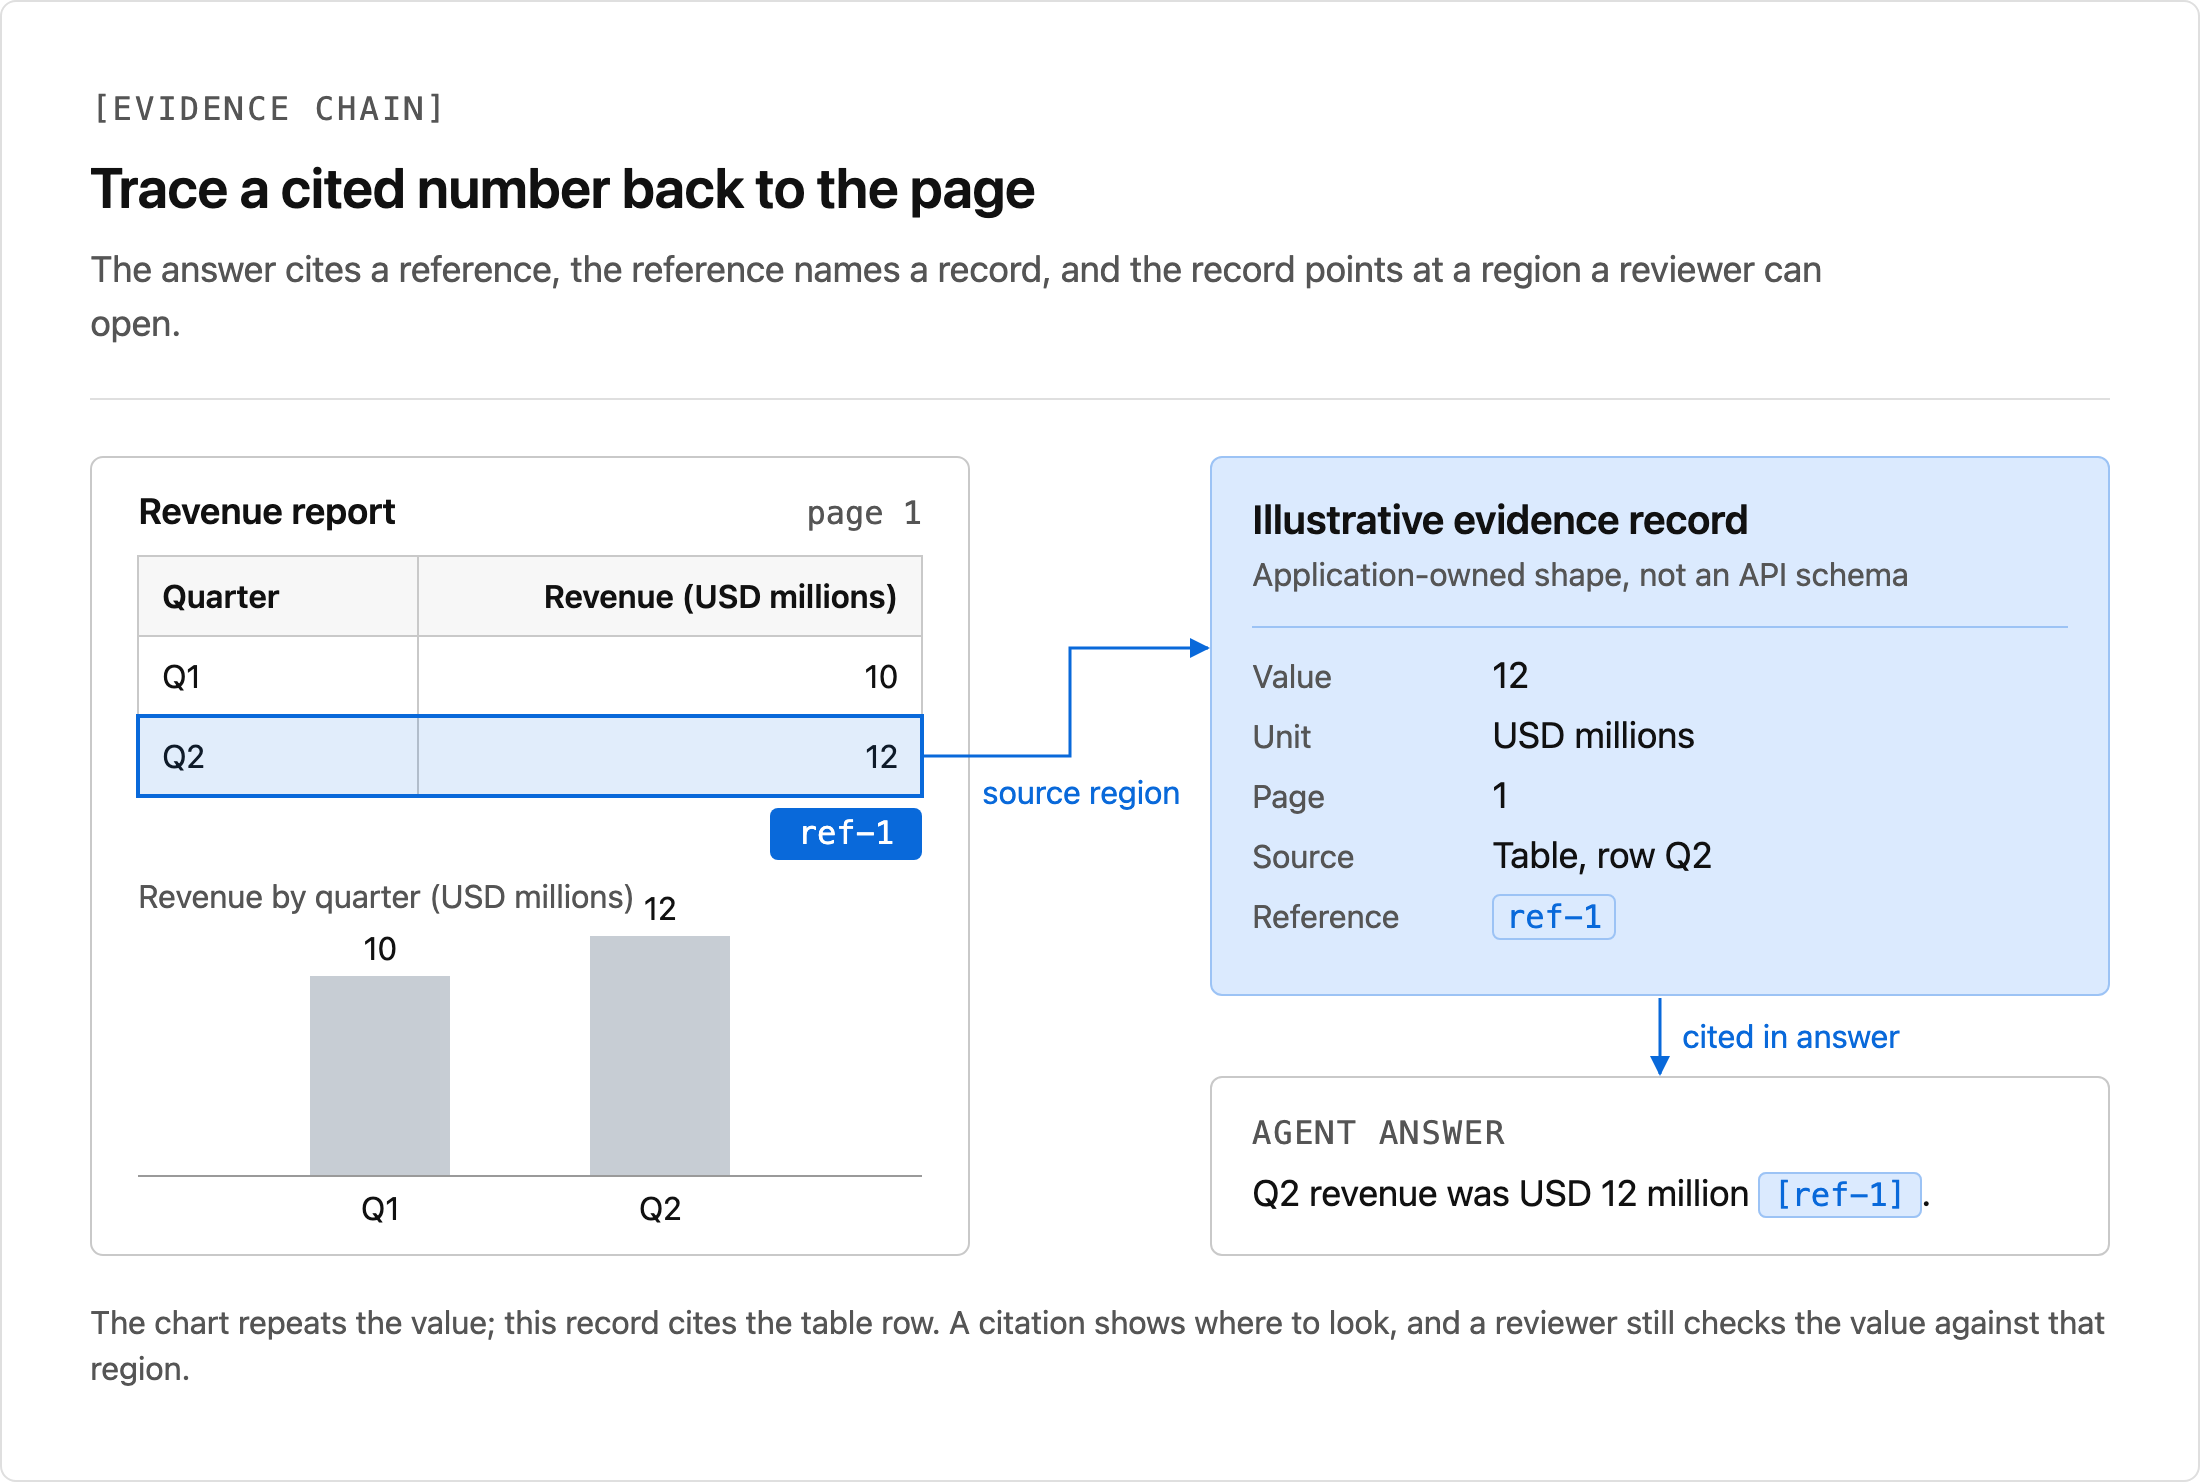This screenshot has height=1484, width=2200.
Task: Click the [ref-1] citation in the agent answer
Action: point(1840,1195)
